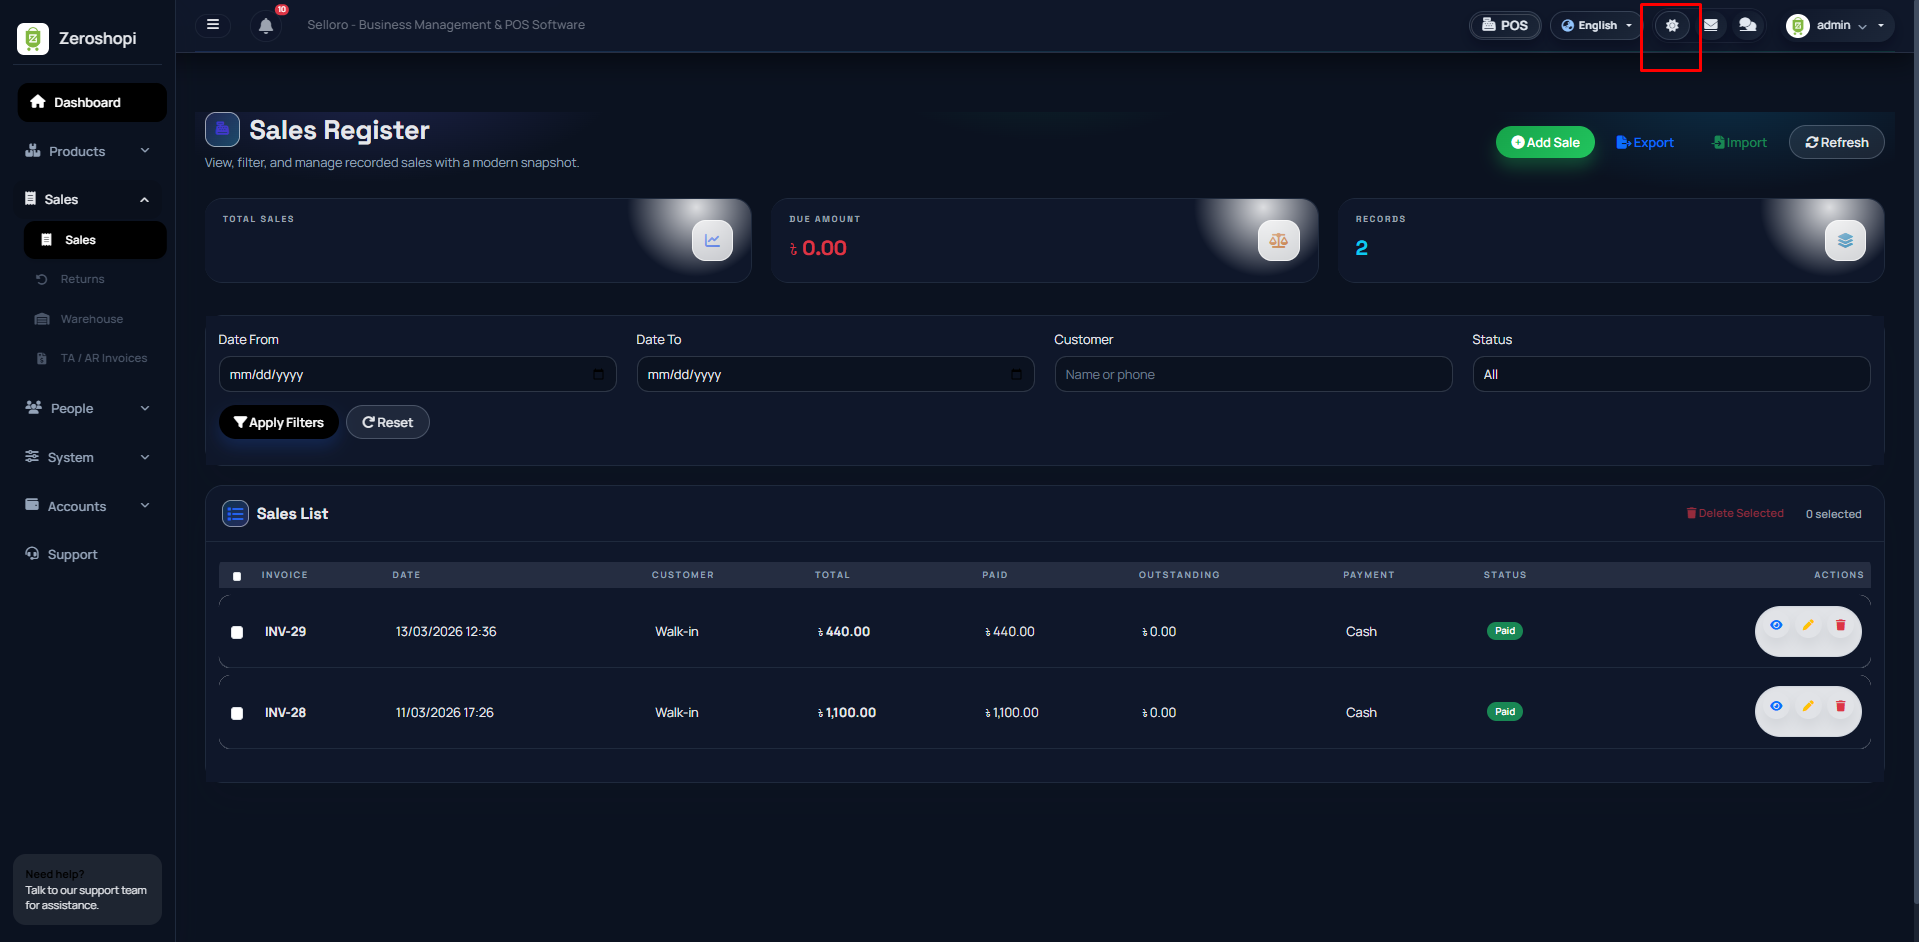The width and height of the screenshot is (1919, 942).
Task: Open the English language dropdown
Action: coord(1596,26)
